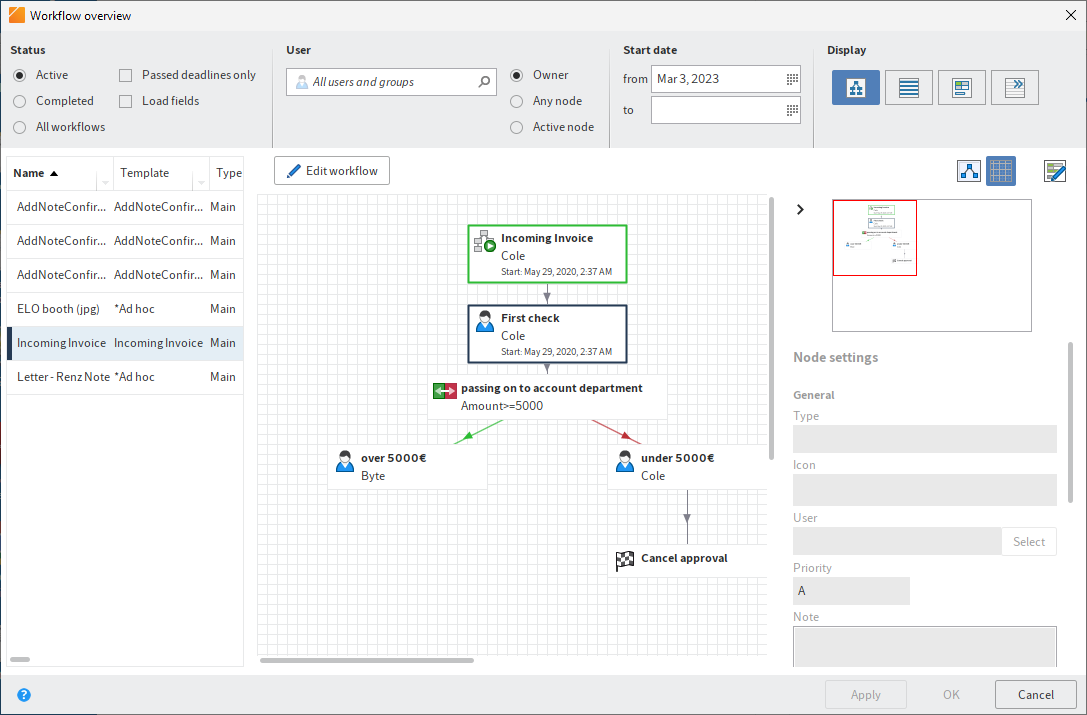Enable the Passed deadlines only checkbox

(x=124, y=74)
